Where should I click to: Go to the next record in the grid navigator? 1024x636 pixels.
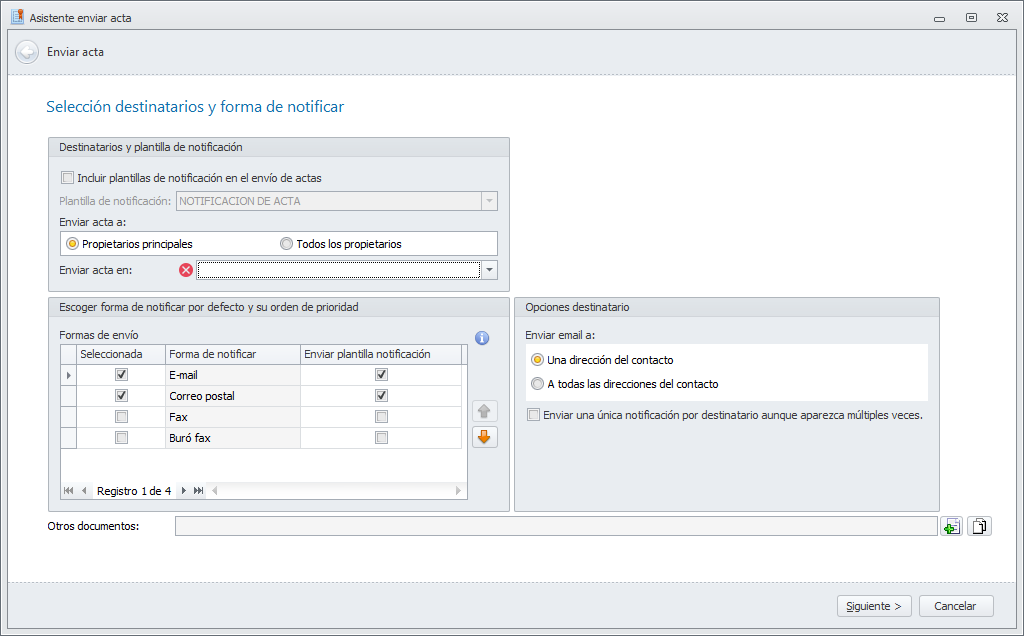(184, 491)
